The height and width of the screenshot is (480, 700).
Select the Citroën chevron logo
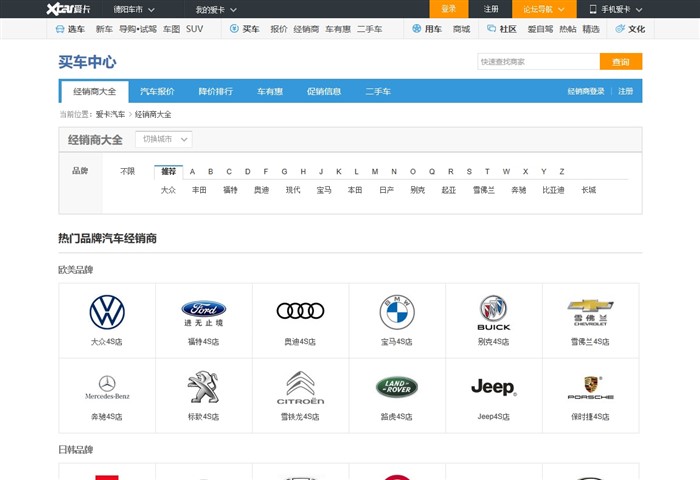pyautogui.click(x=300, y=388)
